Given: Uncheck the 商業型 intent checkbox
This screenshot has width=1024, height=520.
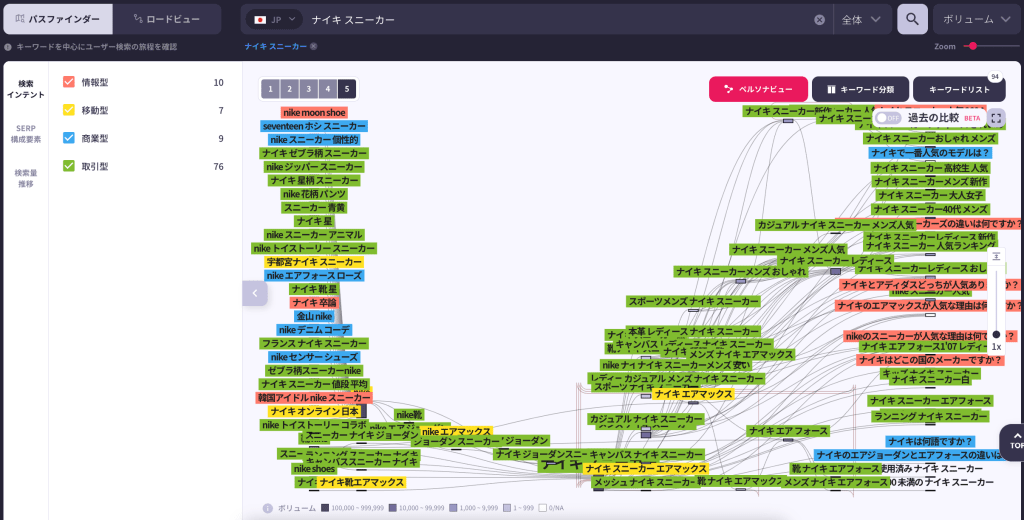Looking at the screenshot, I should pos(69,138).
